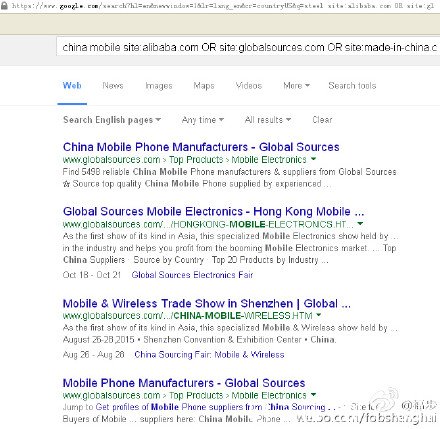
Task: Open the Maps tab
Action: click(204, 86)
